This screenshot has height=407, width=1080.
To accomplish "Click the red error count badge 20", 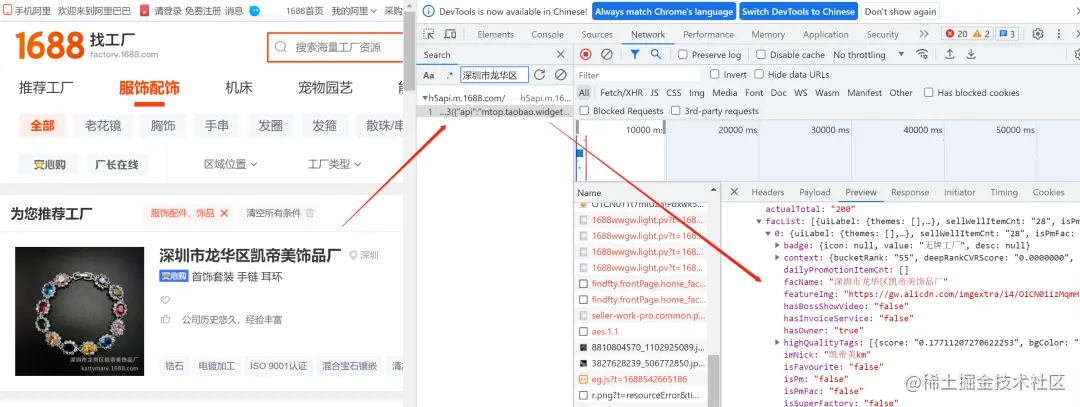I will (956, 34).
